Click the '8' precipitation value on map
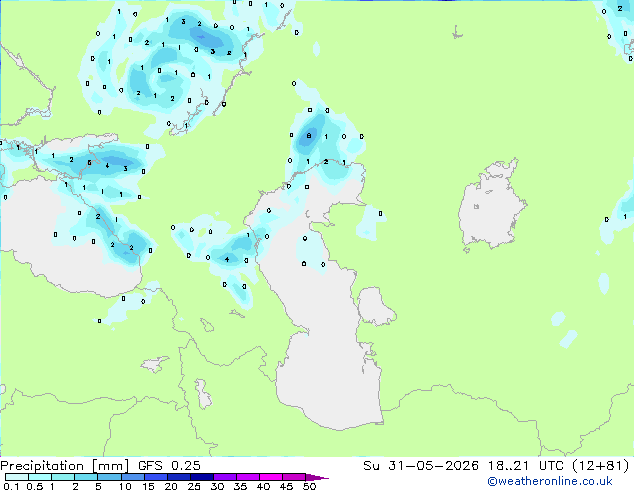The width and height of the screenshot is (634, 490). (x=309, y=136)
